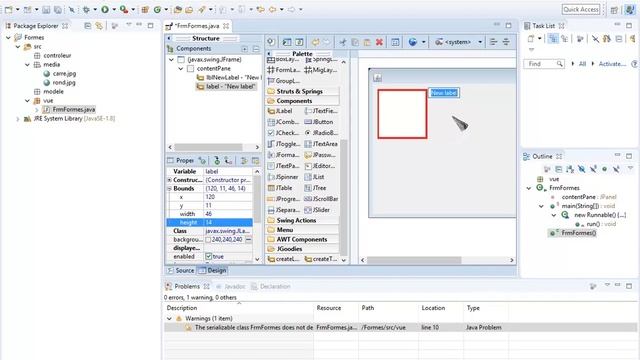640x360 pixels.
Task: Select the width value 46 in Properties
Action: [x=228, y=214]
